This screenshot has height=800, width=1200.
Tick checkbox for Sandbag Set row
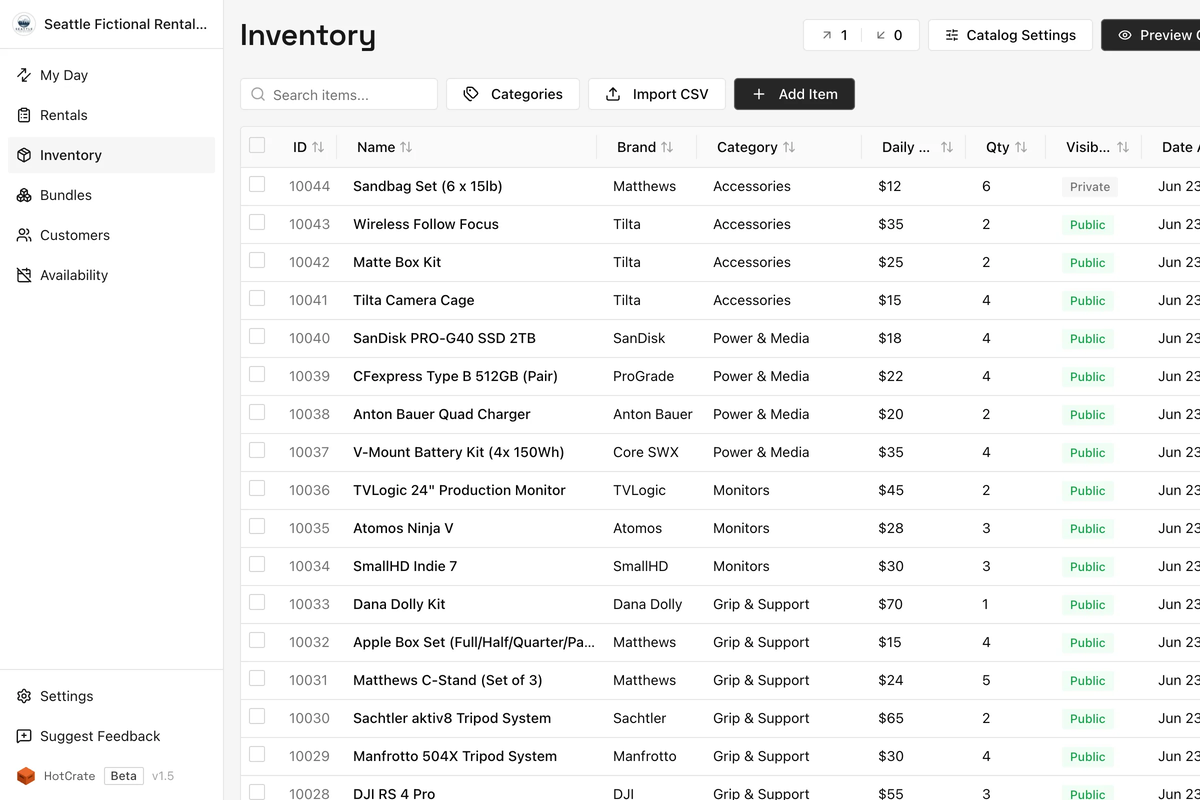coord(257,184)
